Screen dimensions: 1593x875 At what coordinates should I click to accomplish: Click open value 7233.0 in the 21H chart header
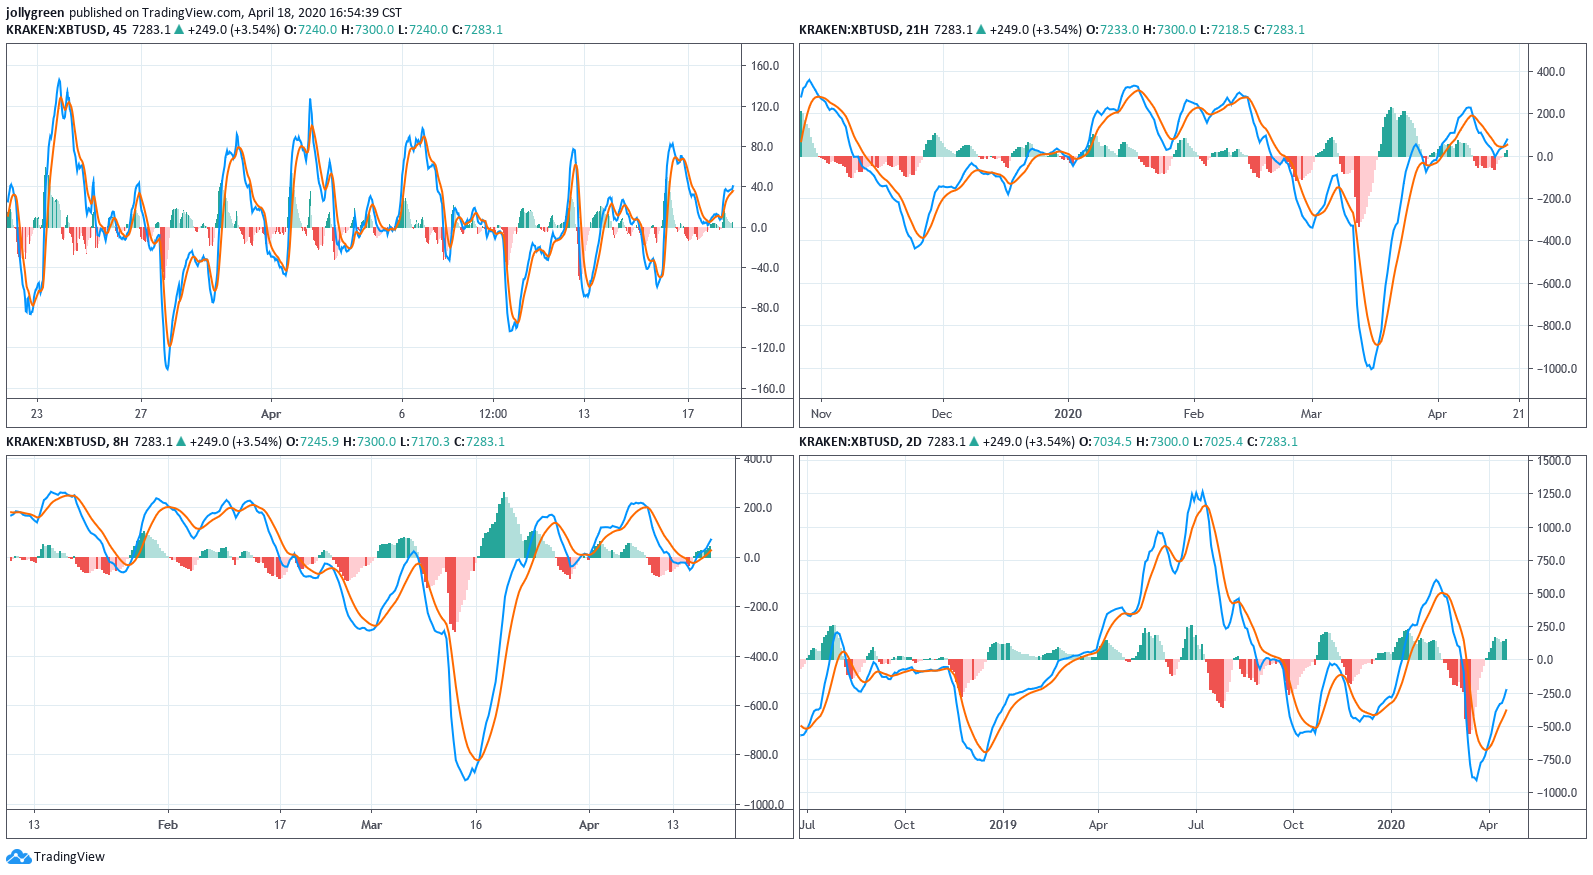[1119, 30]
